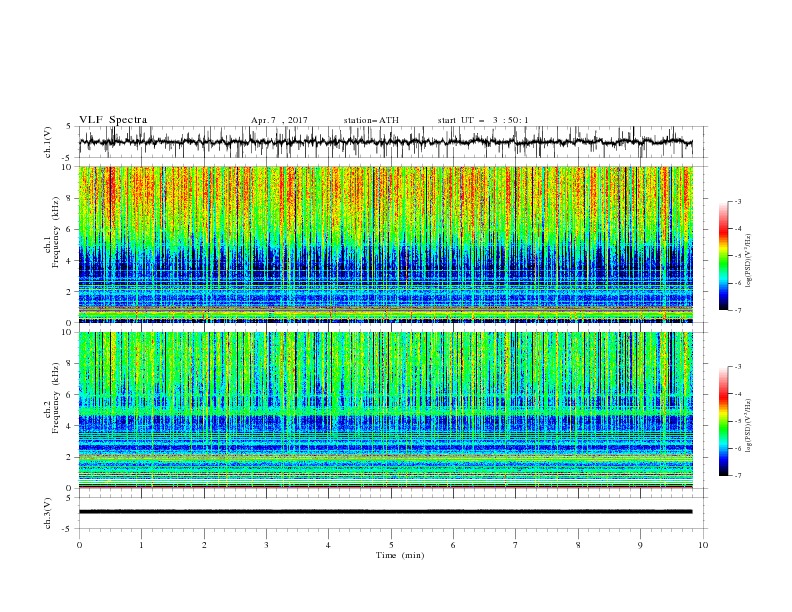Click time axis tick label '5'
Image resolution: width=792 pixels, height=612 pixels.
click(391, 545)
